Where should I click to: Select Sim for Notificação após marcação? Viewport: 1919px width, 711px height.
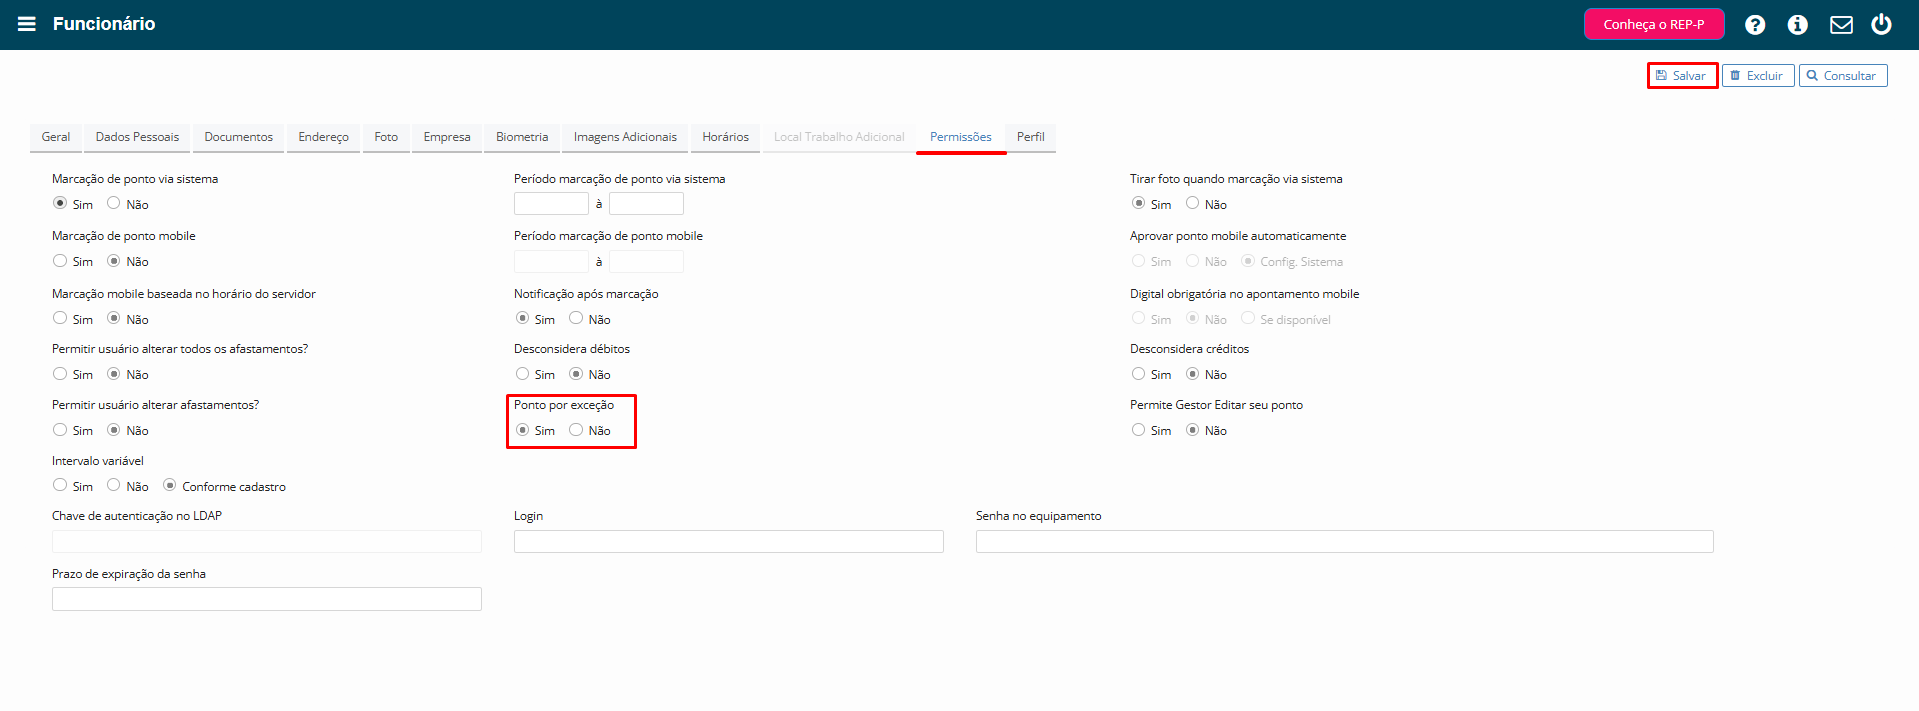pos(522,318)
